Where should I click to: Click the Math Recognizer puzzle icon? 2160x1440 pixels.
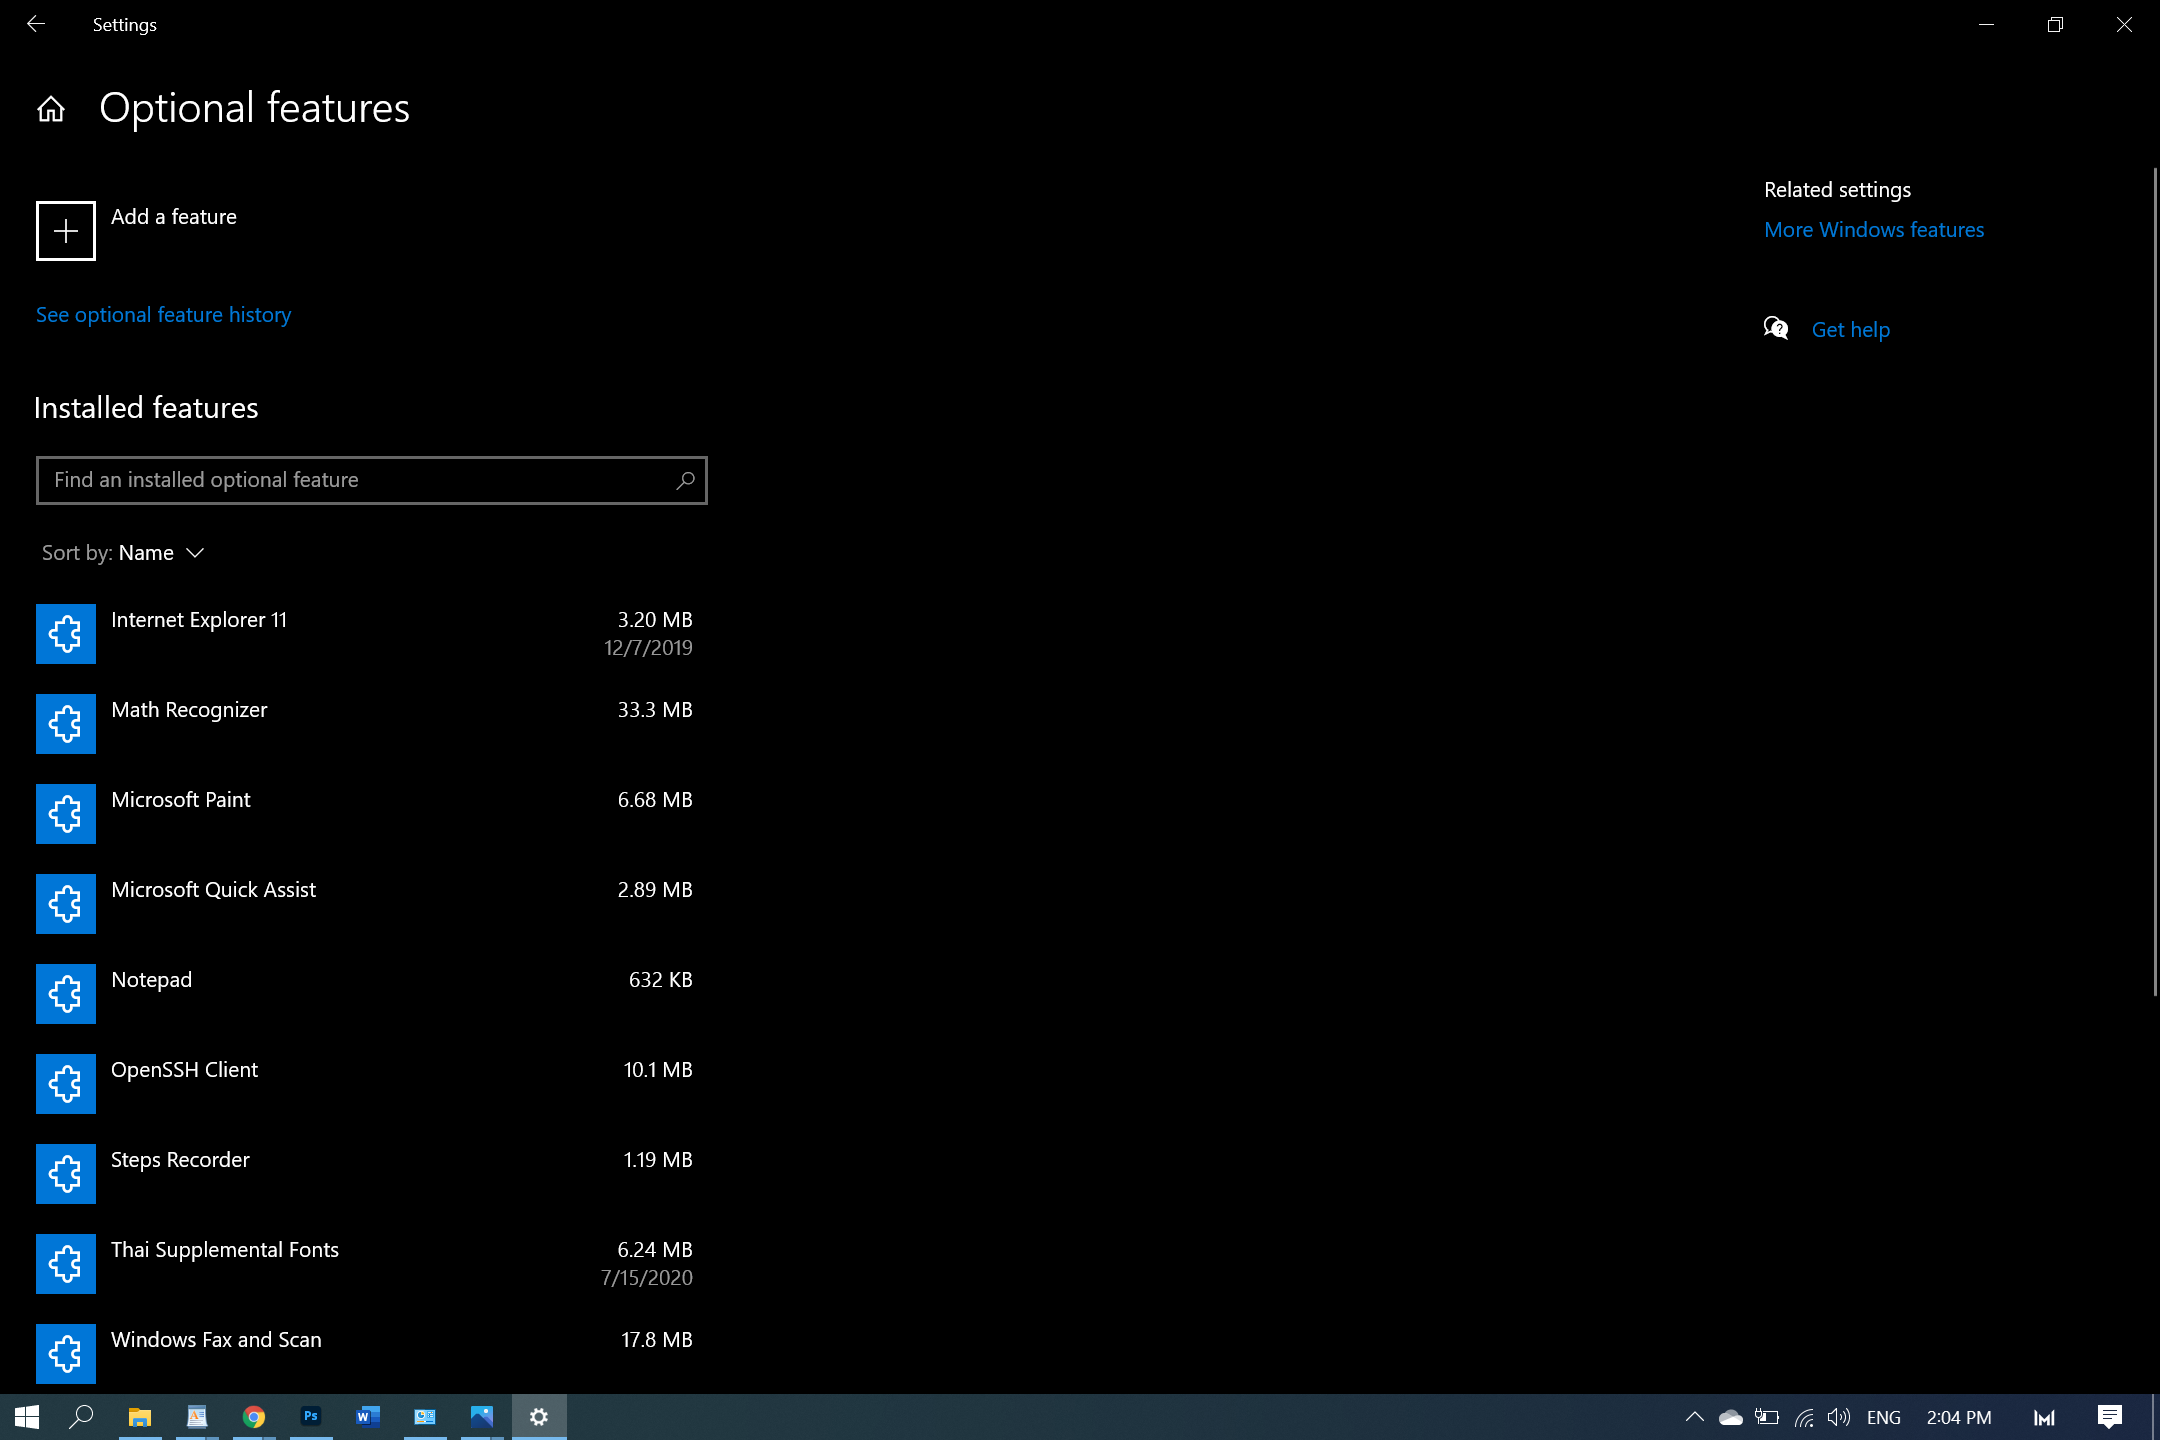tap(66, 724)
